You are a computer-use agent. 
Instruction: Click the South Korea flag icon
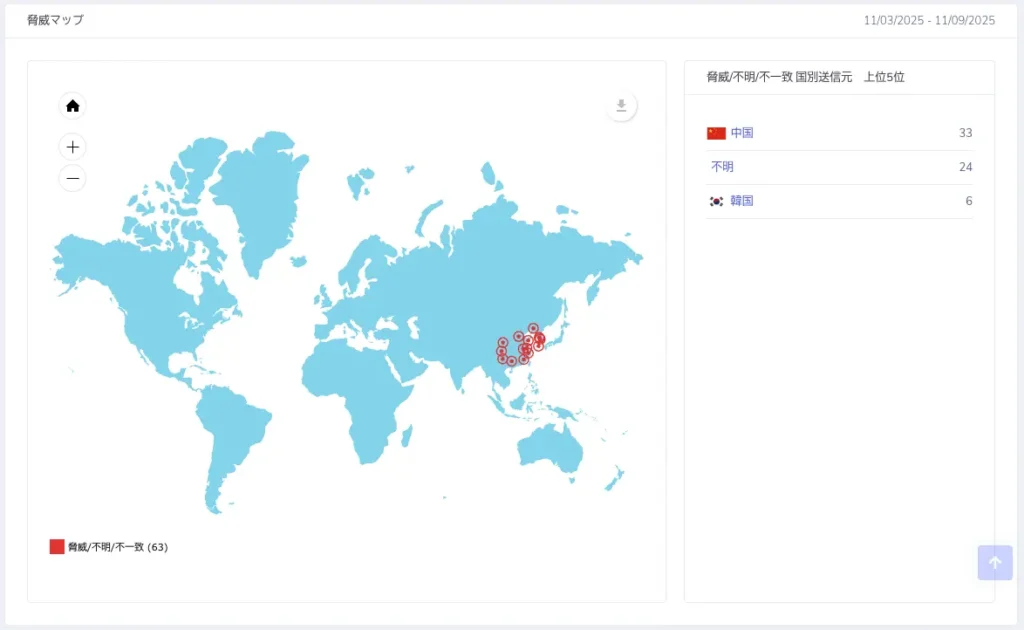click(x=716, y=201)
